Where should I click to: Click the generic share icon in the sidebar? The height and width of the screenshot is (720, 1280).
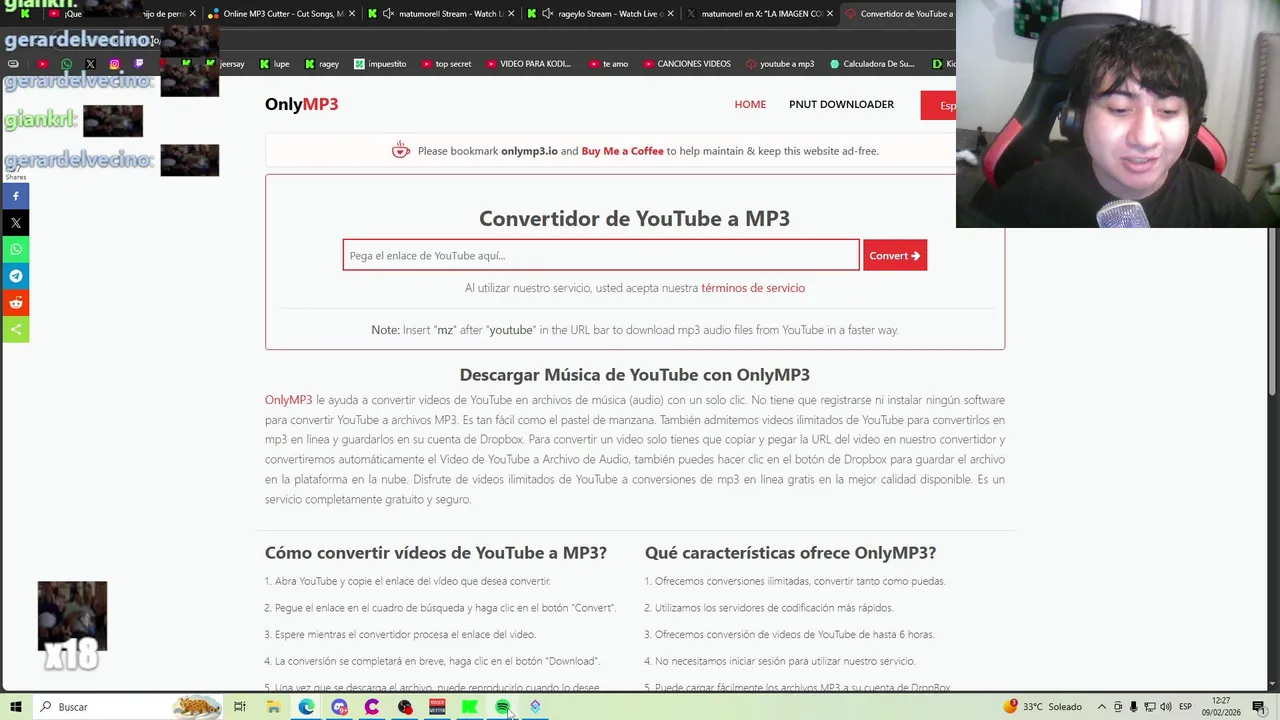[x=15, y=329]
